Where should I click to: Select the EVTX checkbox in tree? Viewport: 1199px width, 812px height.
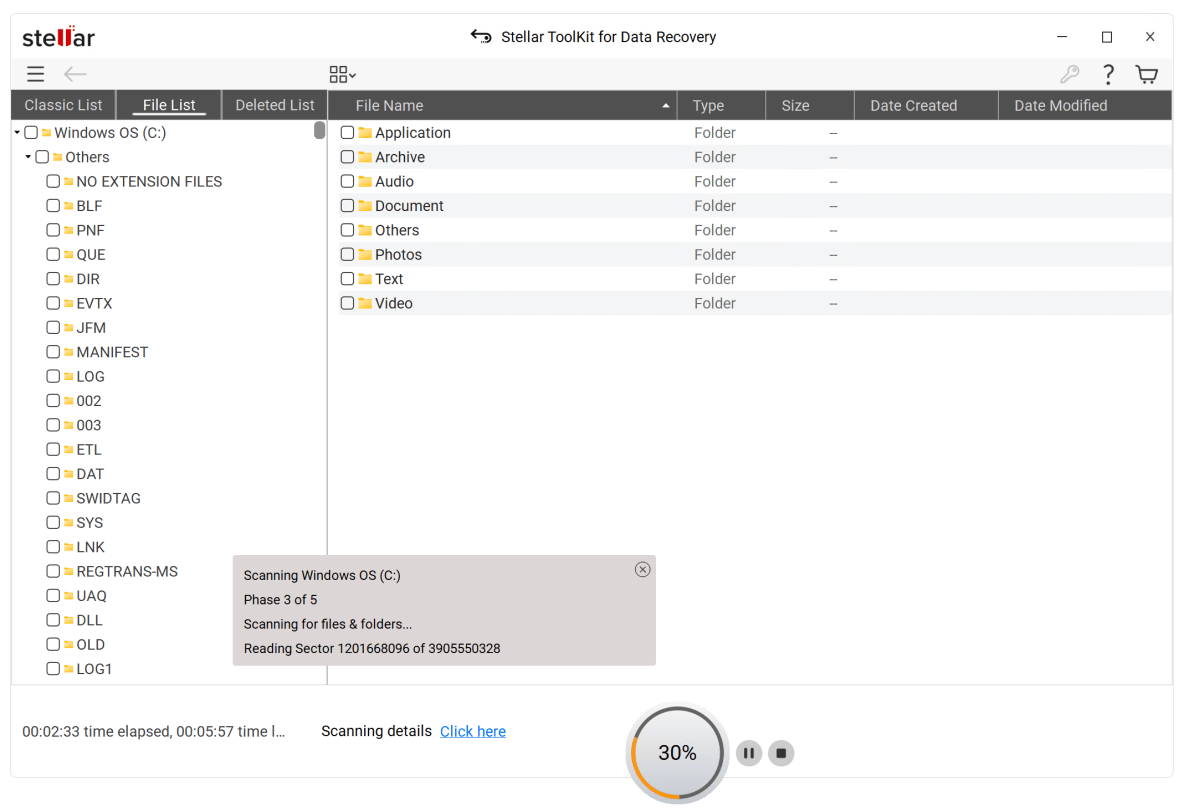tap(53, 303)
